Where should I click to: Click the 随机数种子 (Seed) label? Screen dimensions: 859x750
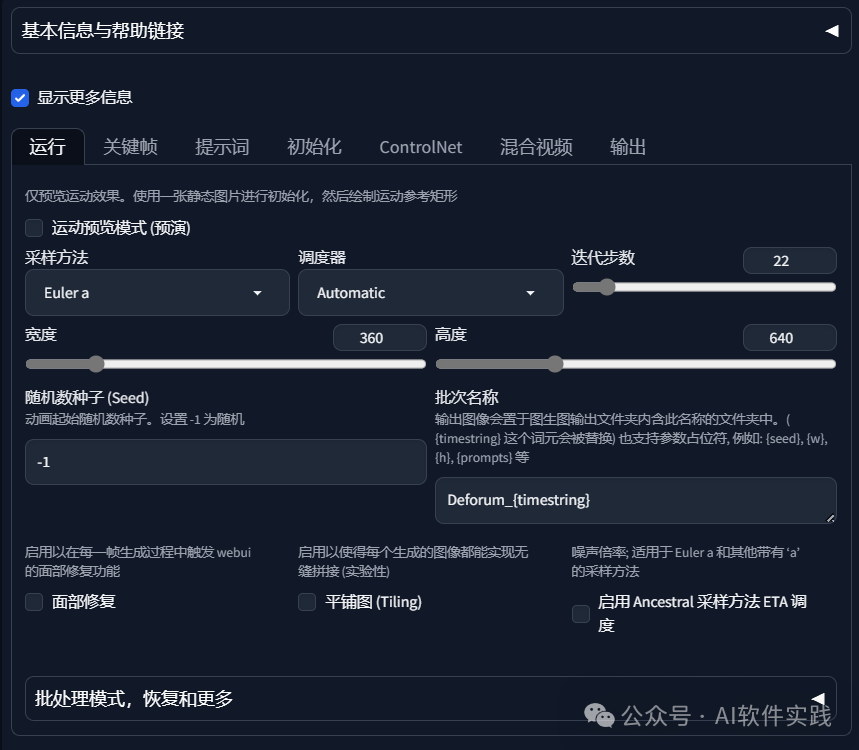[87, 398]
